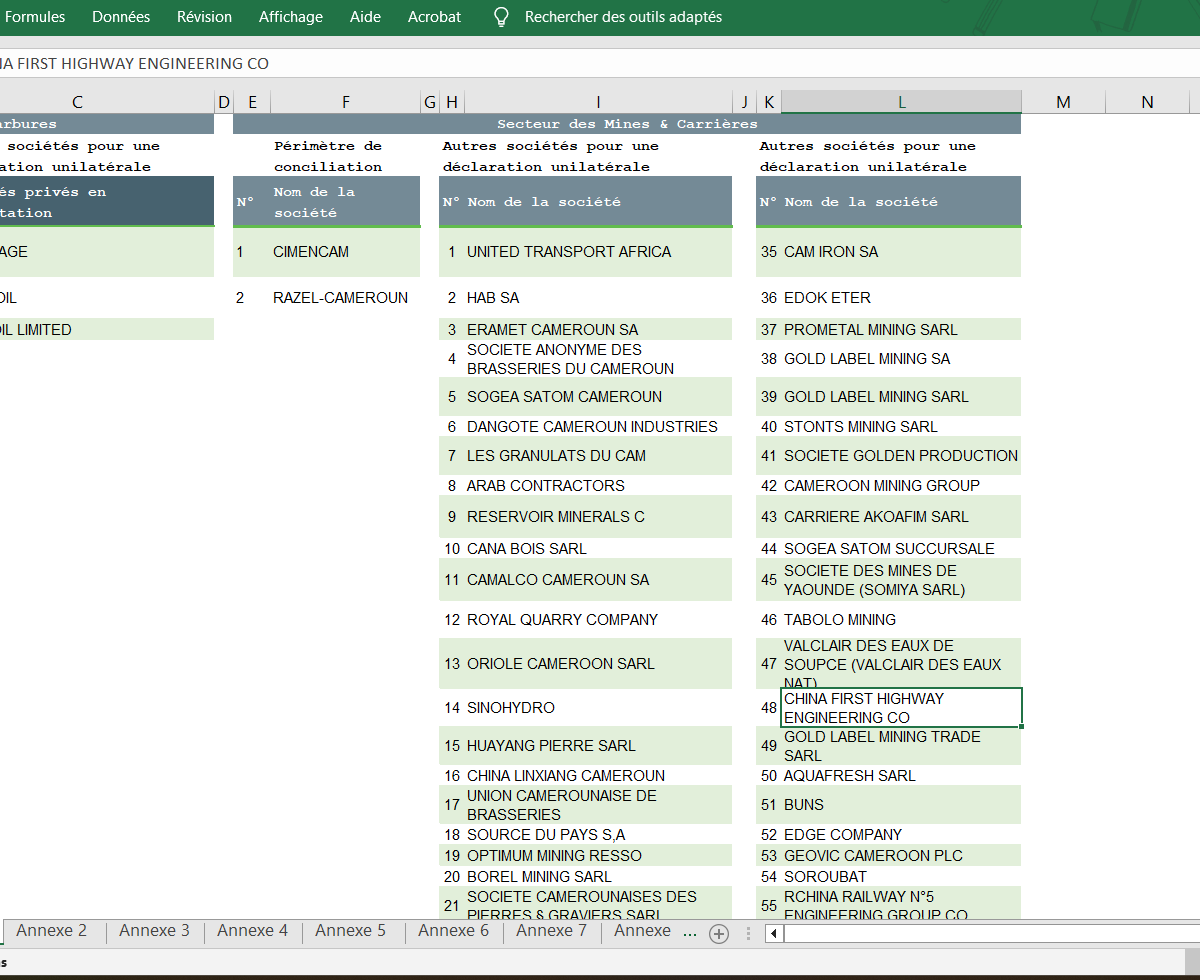Viewport: 1200px width, 980px height.
Task: Open the Acrobat tab
Action: point(435,17)
